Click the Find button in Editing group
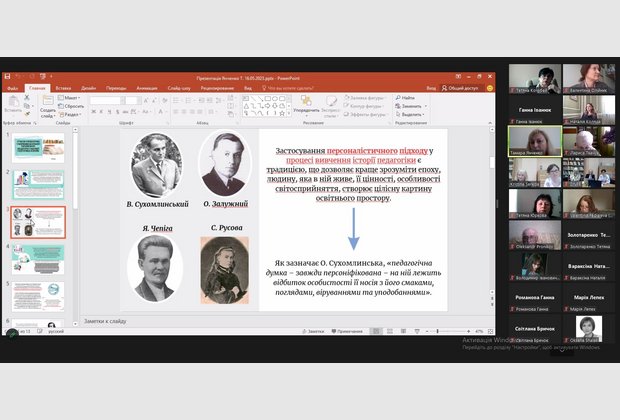 pyautogui.click(x=407, y=98)
